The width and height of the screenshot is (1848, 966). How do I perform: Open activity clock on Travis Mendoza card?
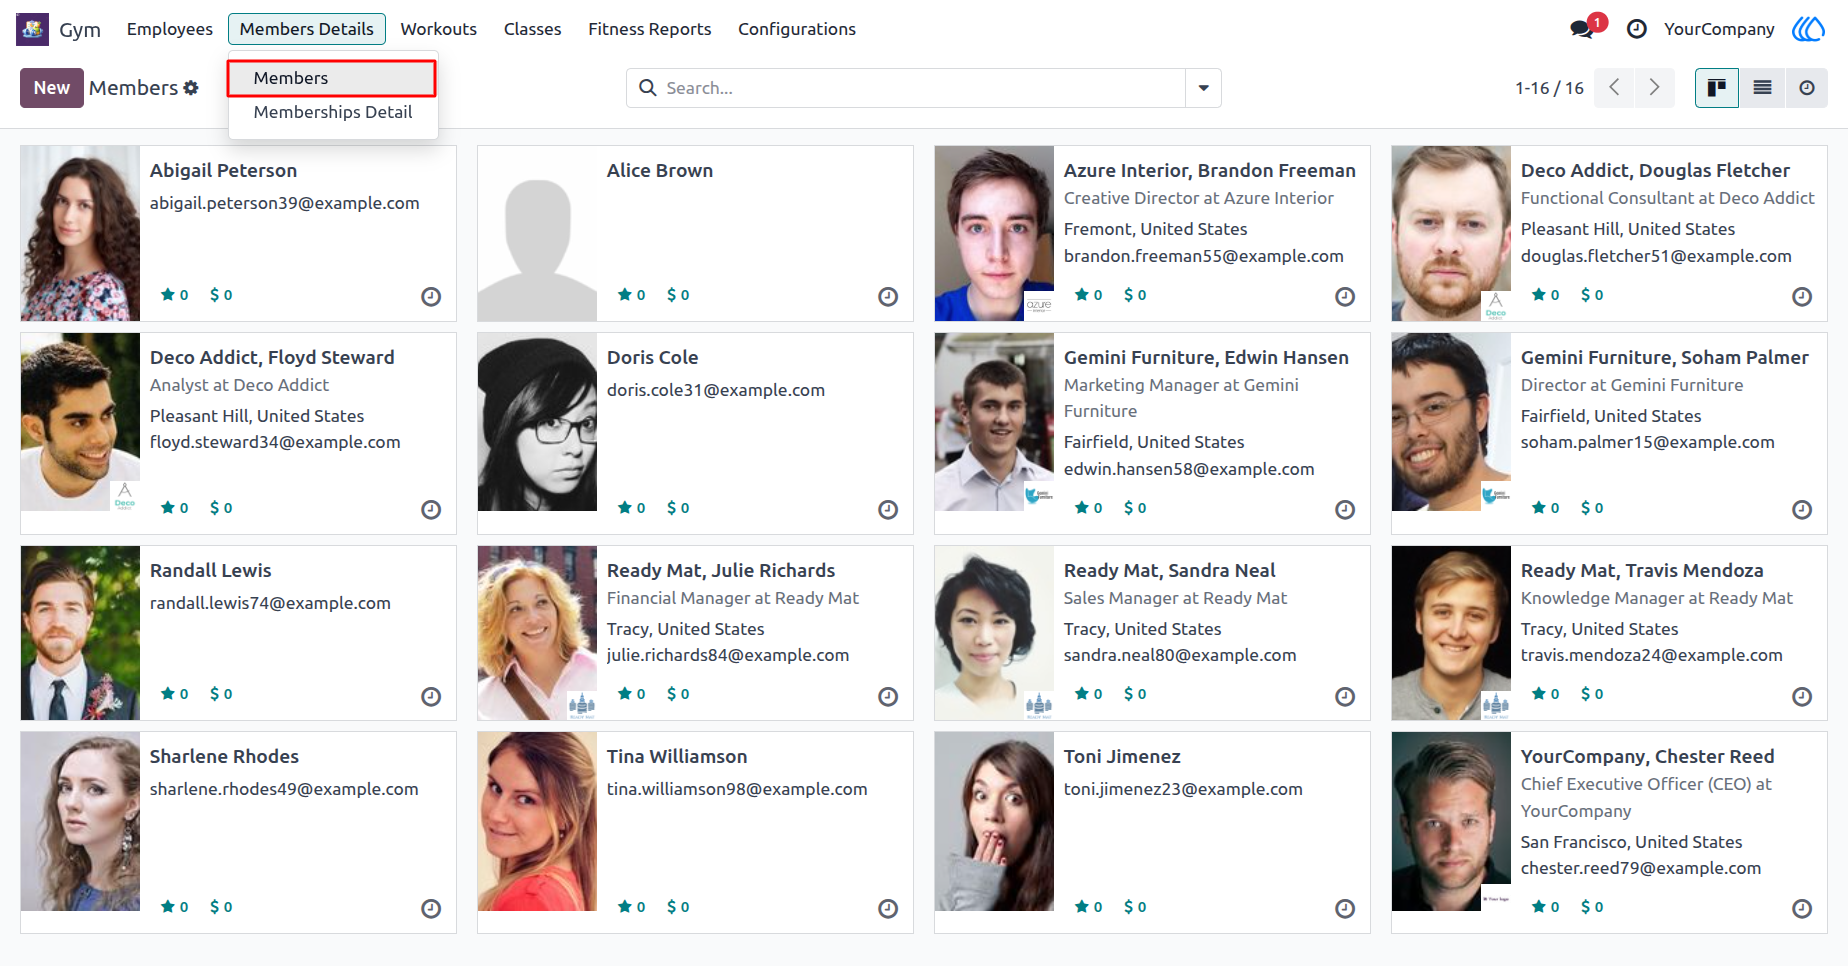[x=1802, y=696]
